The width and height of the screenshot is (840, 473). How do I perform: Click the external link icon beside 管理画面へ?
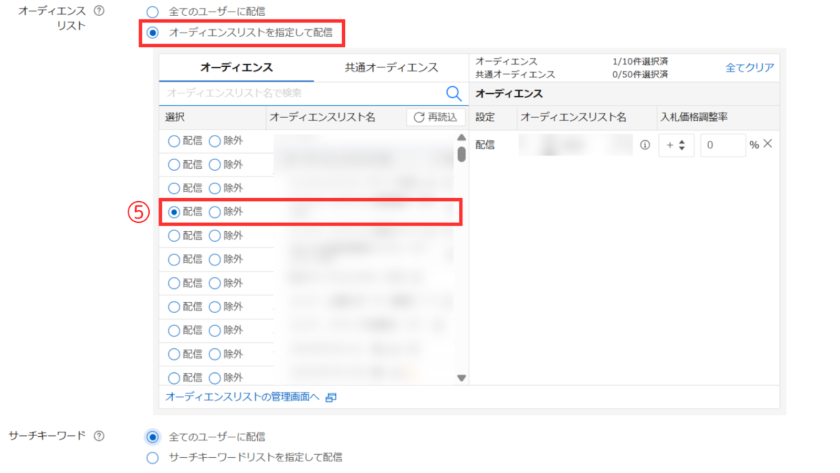[x=331, y=398]
